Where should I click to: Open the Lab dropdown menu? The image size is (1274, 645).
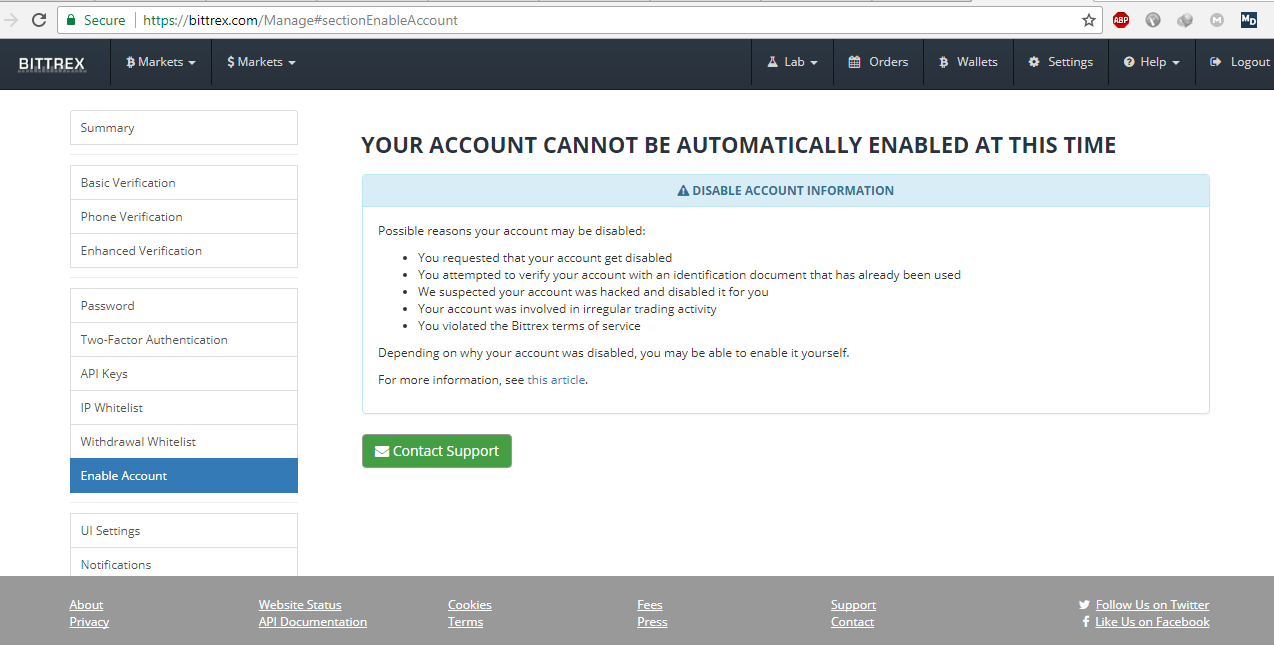click(792, 62)
